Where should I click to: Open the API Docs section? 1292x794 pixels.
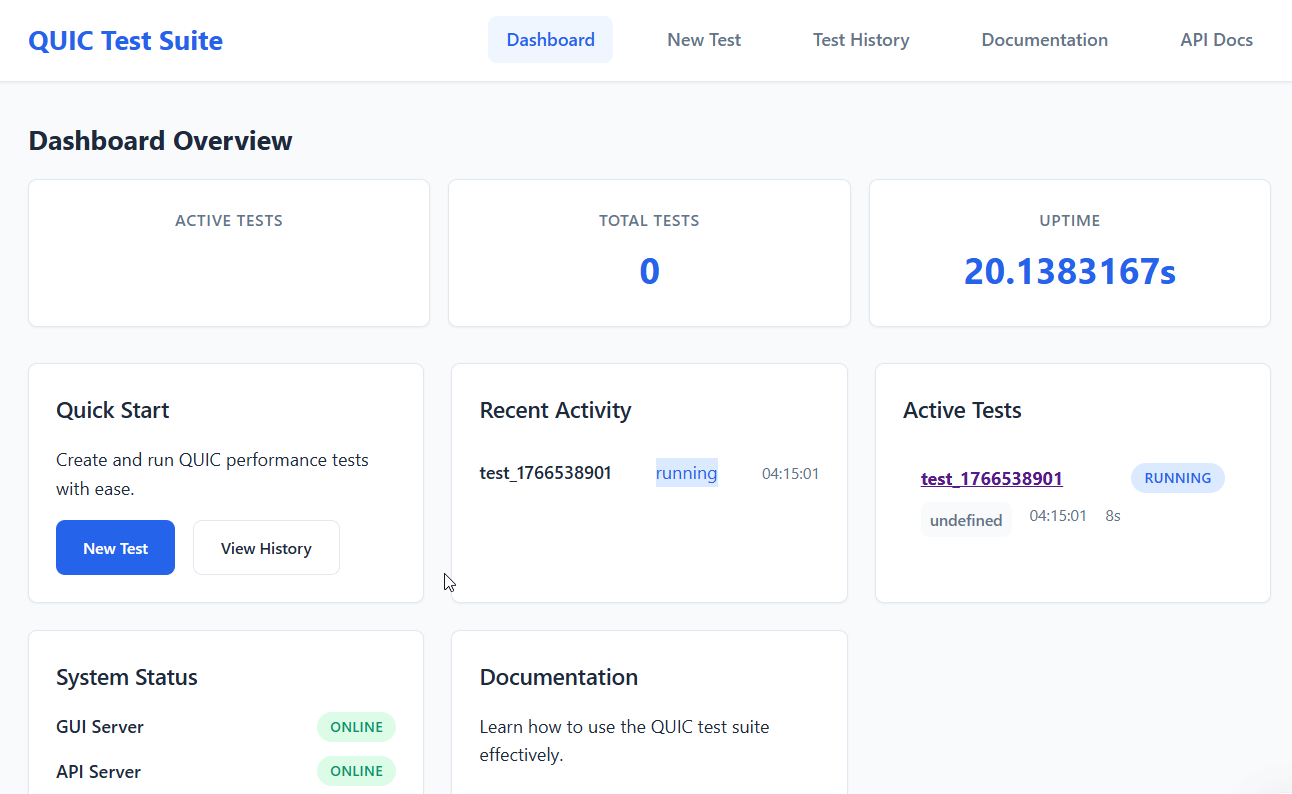click(1216, 39)
